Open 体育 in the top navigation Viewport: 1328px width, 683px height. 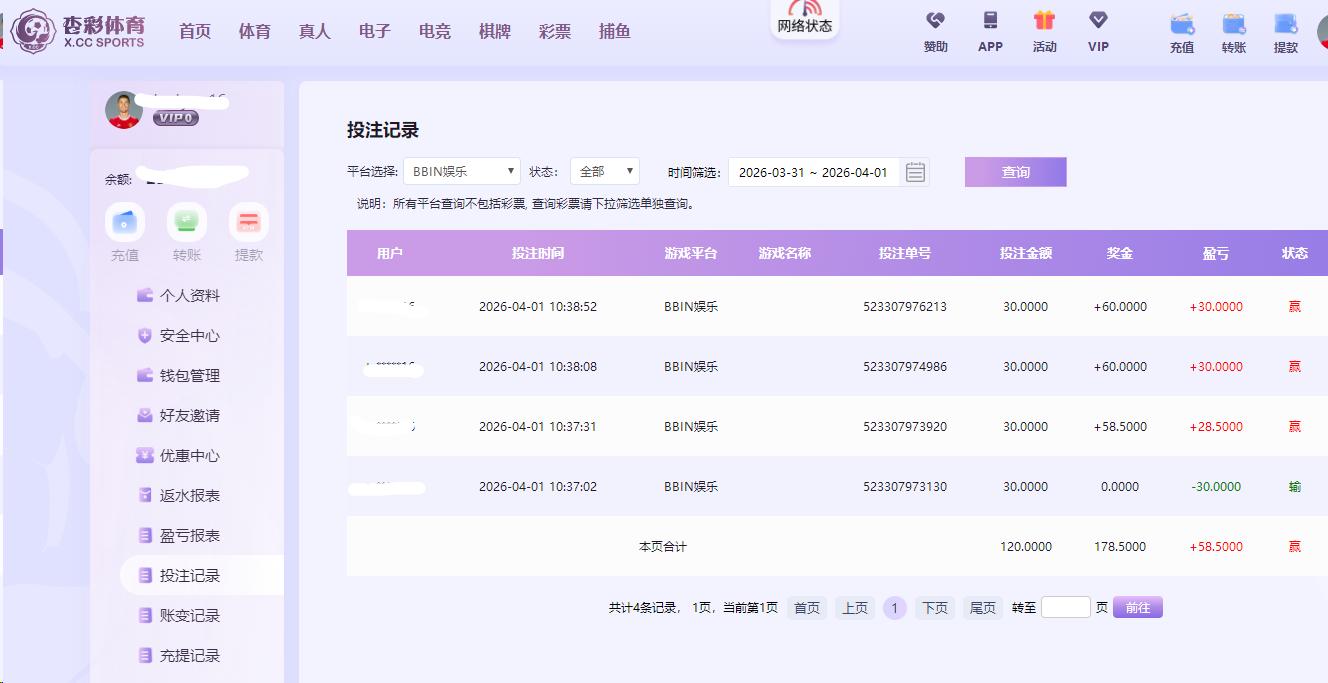(255, 32)
